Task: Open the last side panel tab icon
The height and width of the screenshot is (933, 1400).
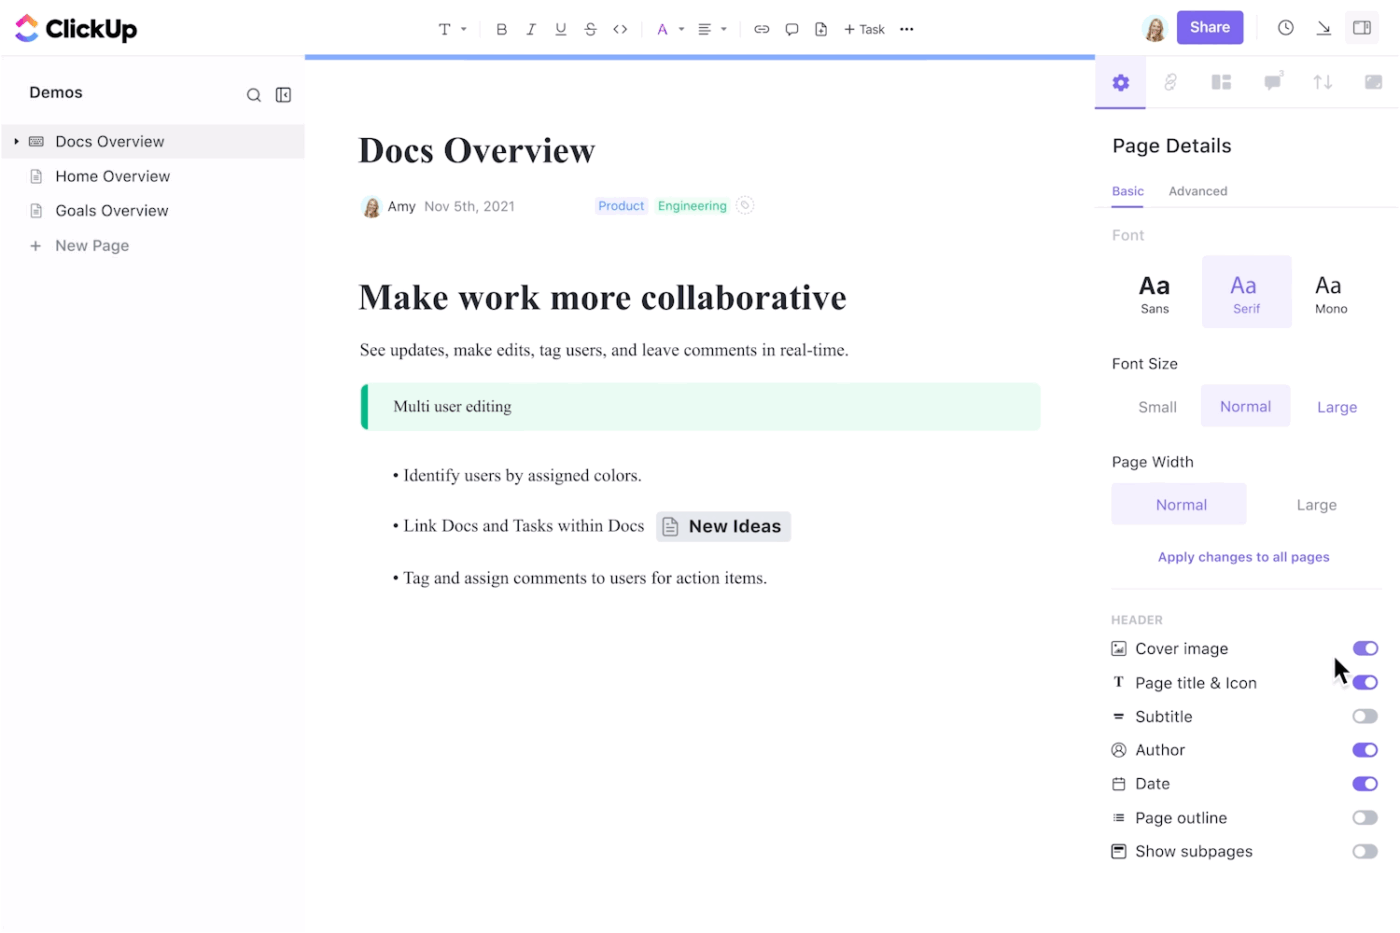Action: point(1374,83)
